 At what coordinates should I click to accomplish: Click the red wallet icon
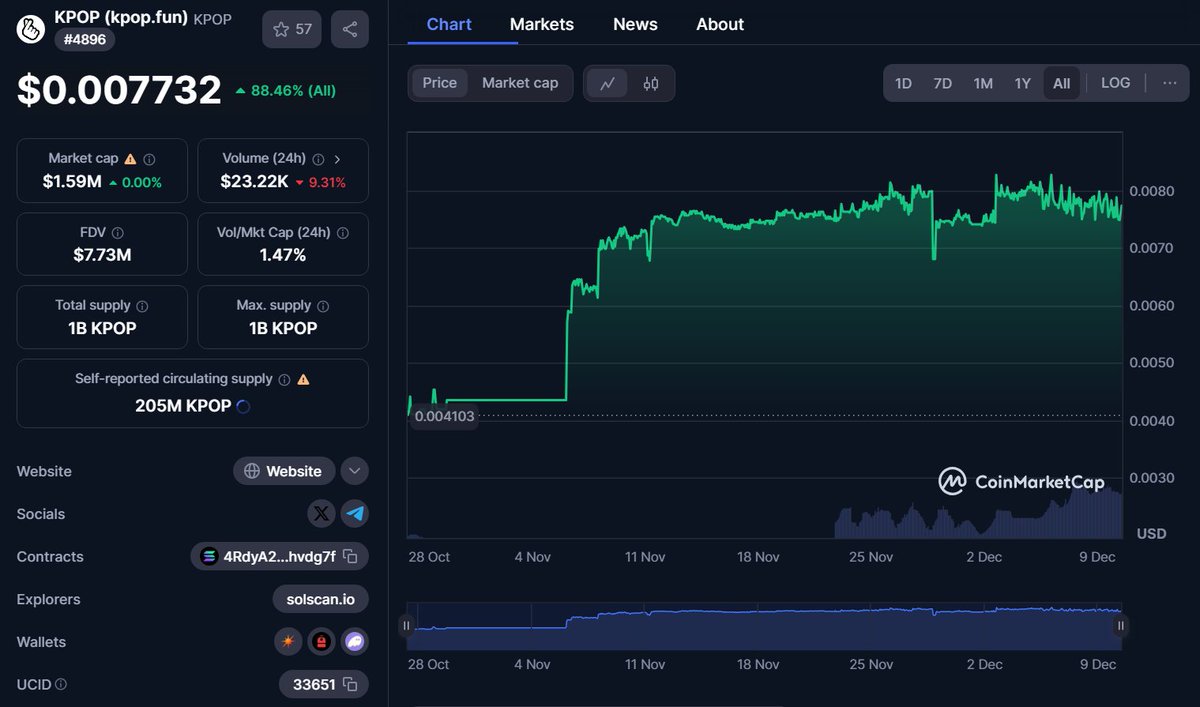click(x=321, y=642)
